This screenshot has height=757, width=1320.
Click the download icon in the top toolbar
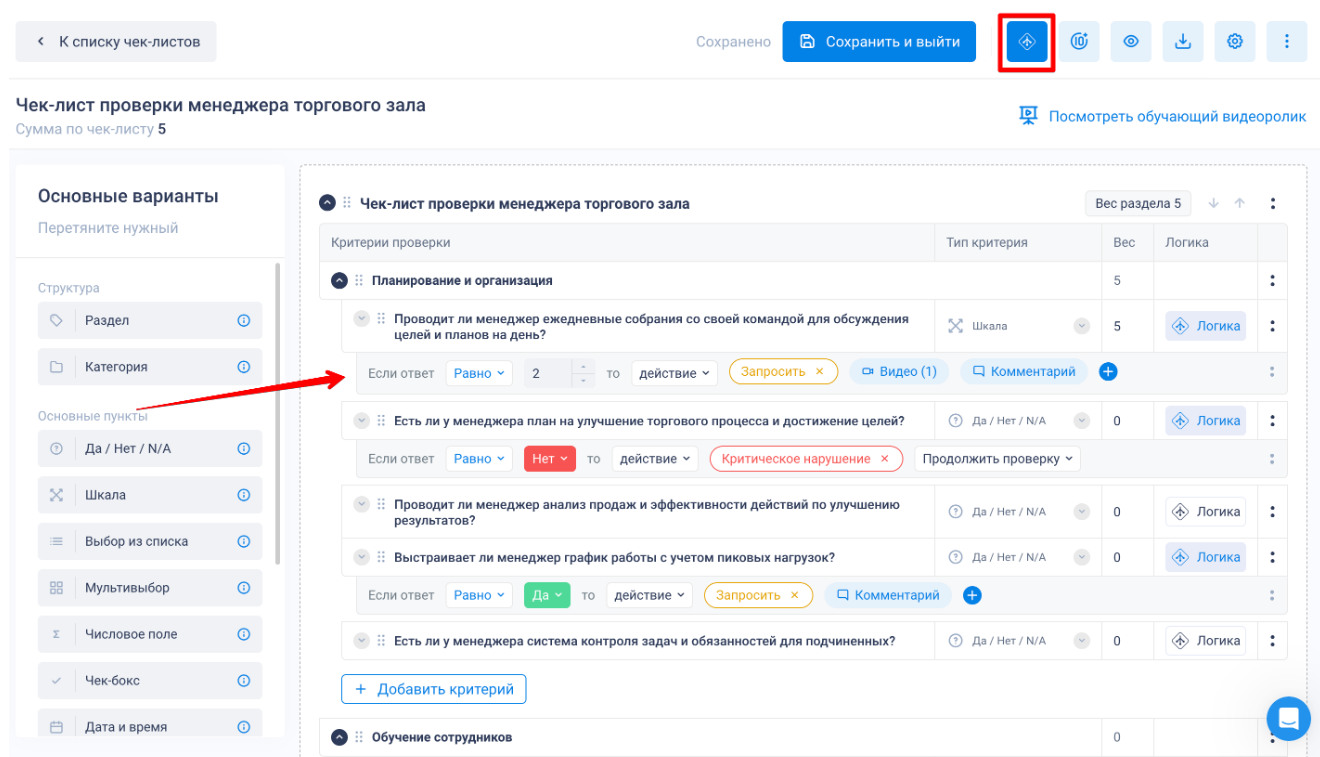coord(1183,42)
